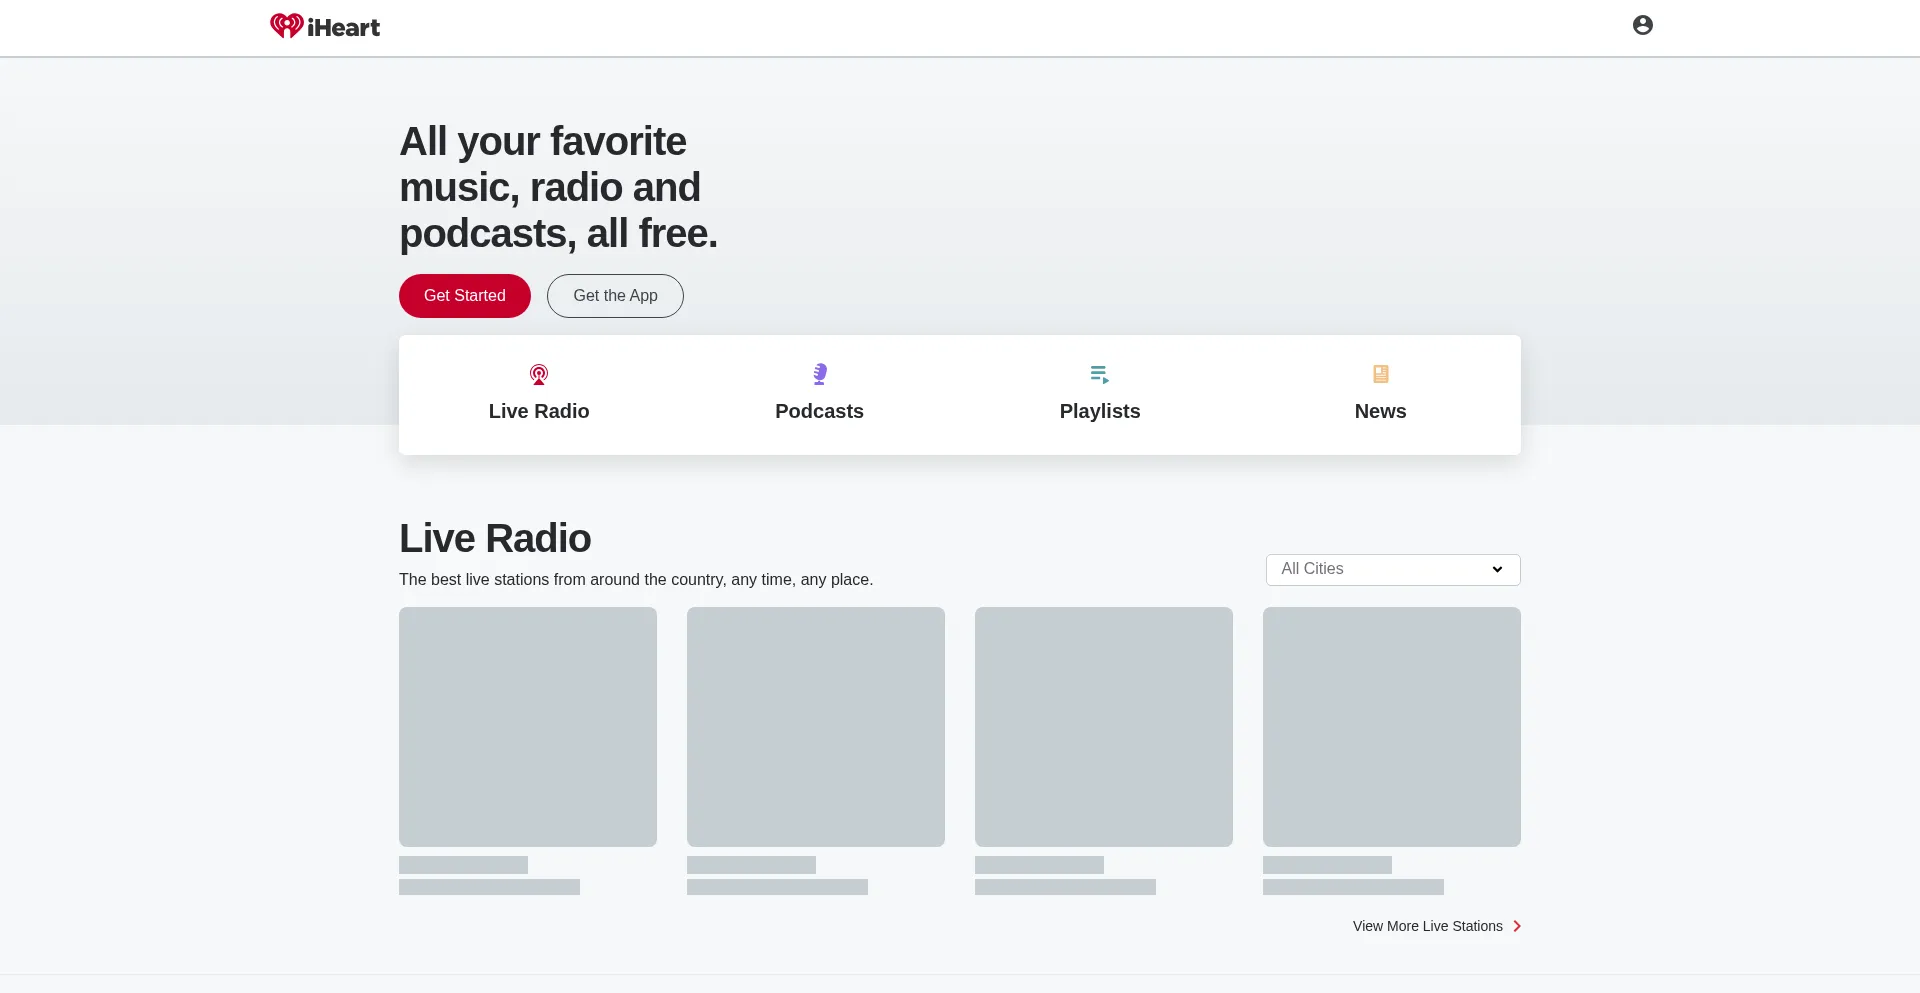Select the second live station placeholder card
Viewport: 1920px width, 993px height.
816,727
